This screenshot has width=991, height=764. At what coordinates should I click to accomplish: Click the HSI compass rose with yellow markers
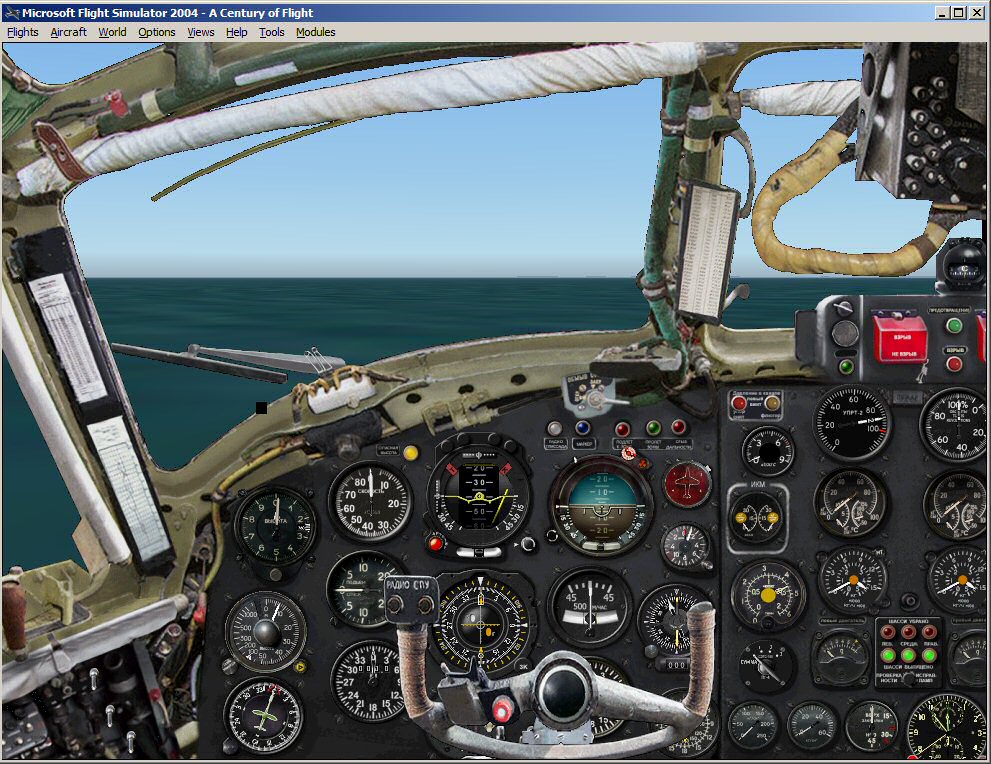click(482, 626)
